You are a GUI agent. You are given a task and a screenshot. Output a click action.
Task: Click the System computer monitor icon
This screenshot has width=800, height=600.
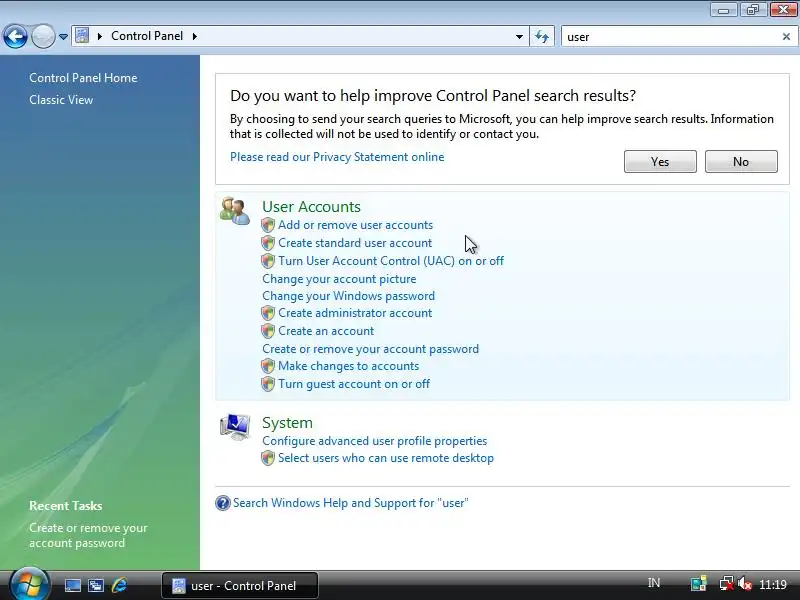pos(235,427)
